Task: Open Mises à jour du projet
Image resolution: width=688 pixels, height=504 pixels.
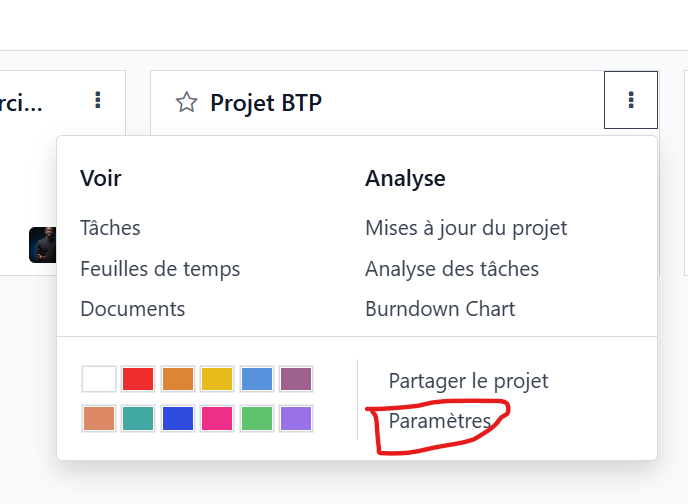Action: click(466, 228)
